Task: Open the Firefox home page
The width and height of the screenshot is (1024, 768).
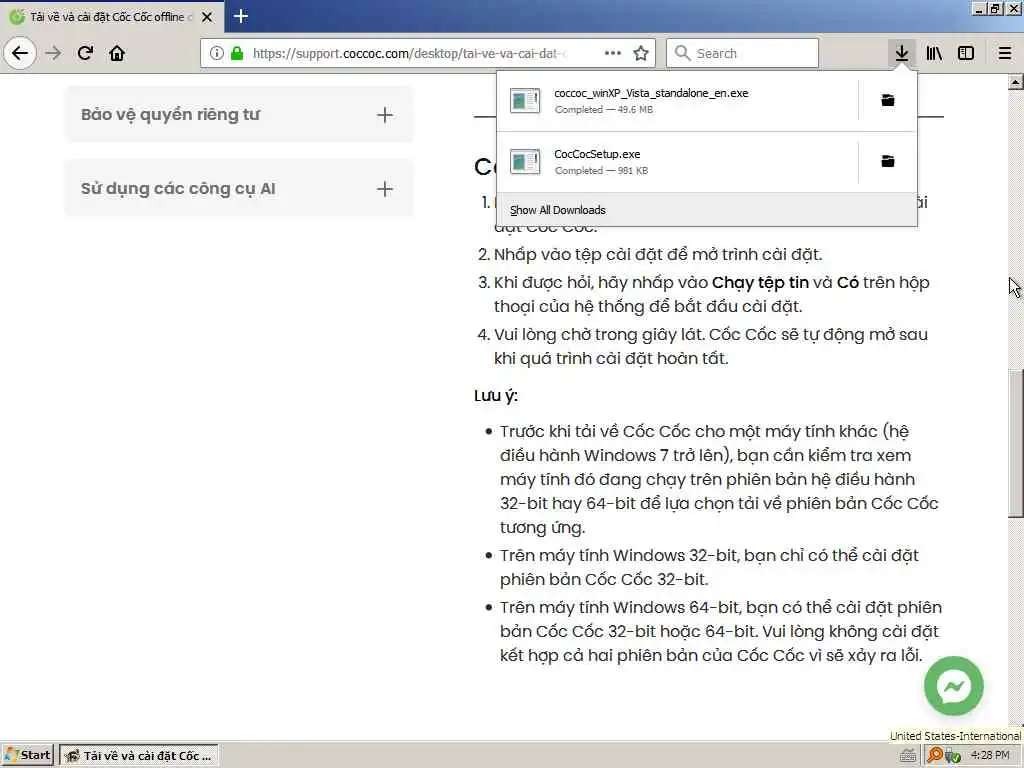Action: 117,53
